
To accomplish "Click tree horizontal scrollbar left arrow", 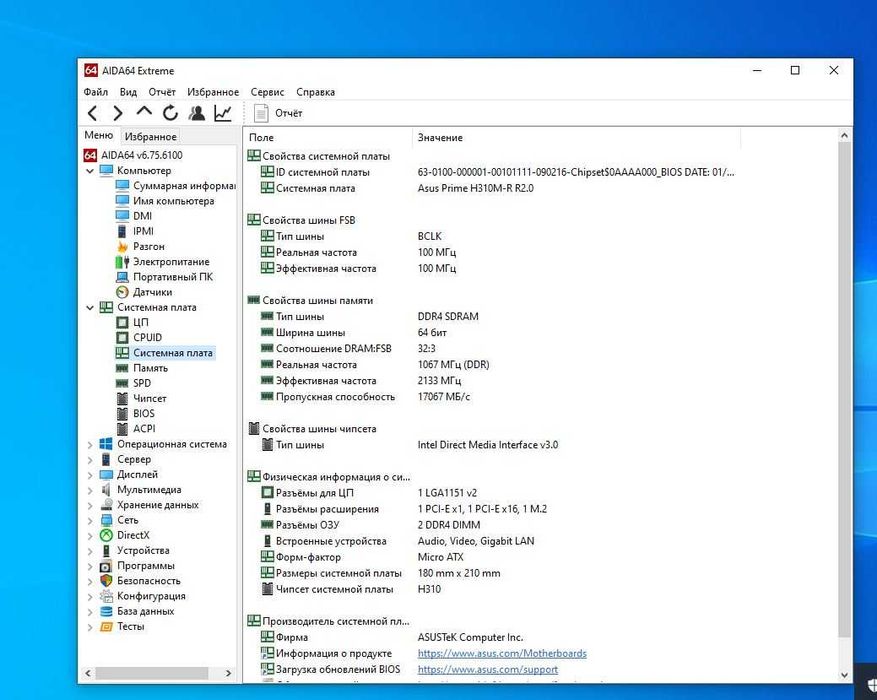I will tap(88, 673).
